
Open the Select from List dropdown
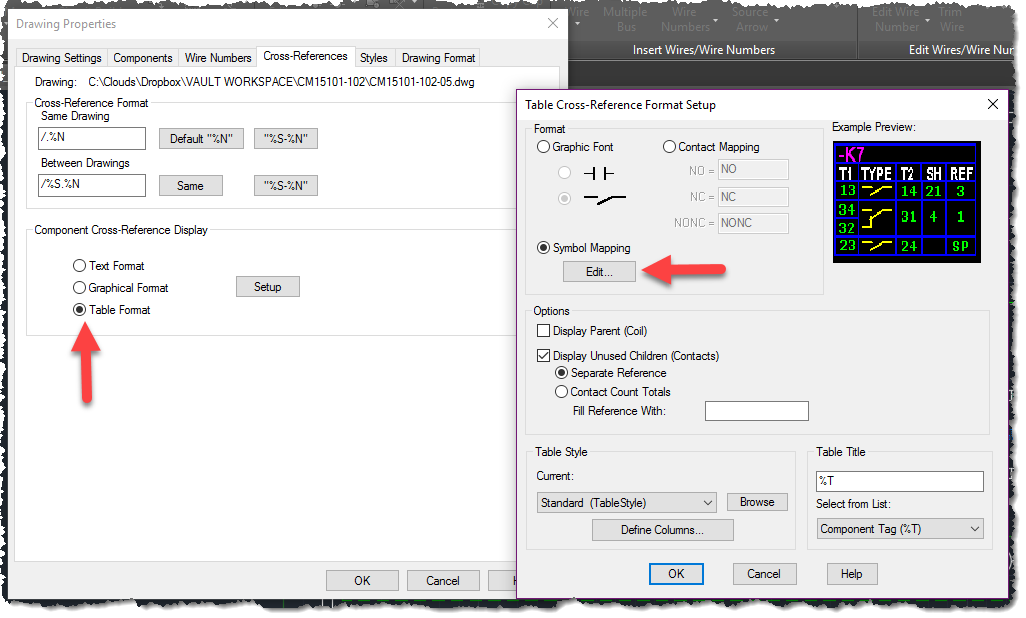tap(899, 528)
